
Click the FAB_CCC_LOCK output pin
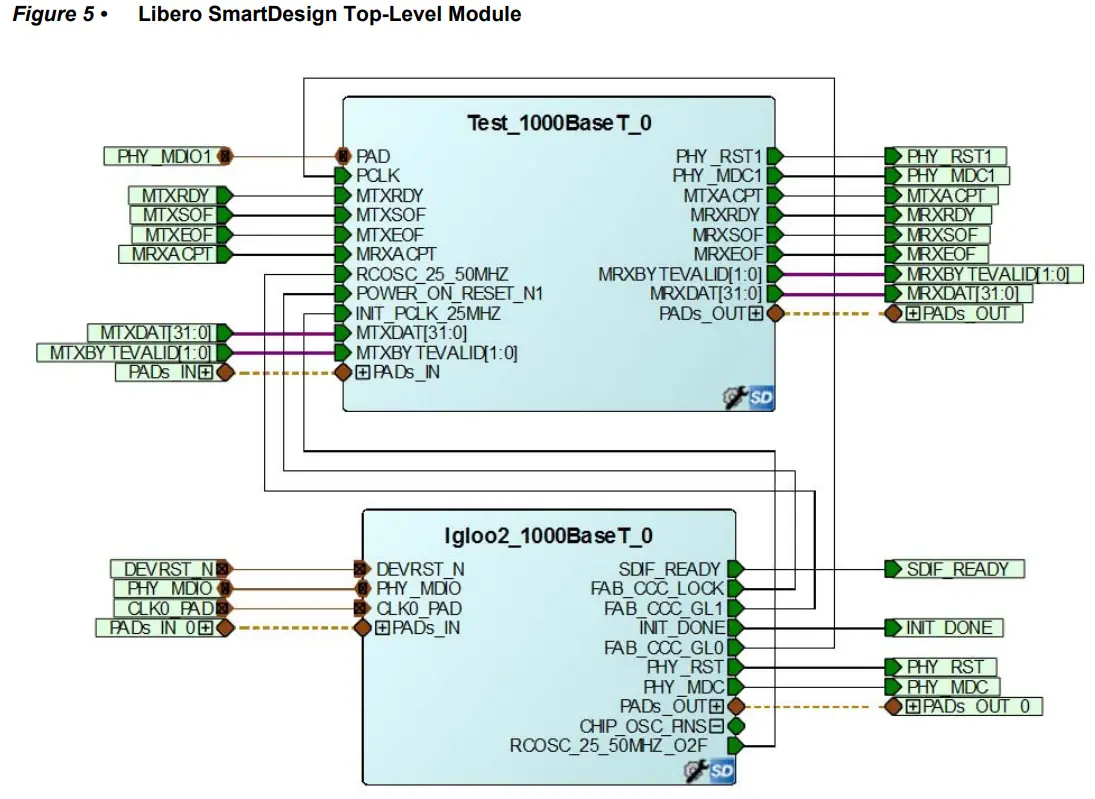click(735, 587)
